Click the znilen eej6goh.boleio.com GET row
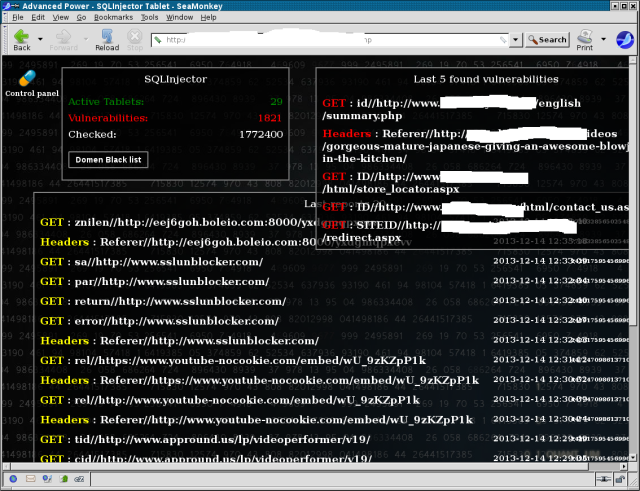 click(x=178, y=222)
